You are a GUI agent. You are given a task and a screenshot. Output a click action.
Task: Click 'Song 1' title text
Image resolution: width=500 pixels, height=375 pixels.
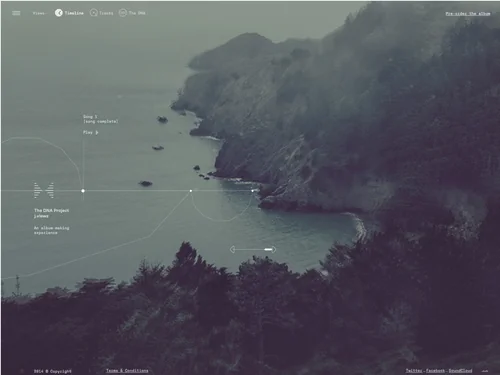[90, 117]
